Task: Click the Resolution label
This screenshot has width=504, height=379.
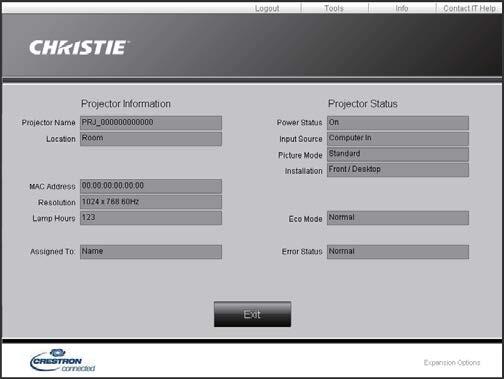Action: pos(57,202)
